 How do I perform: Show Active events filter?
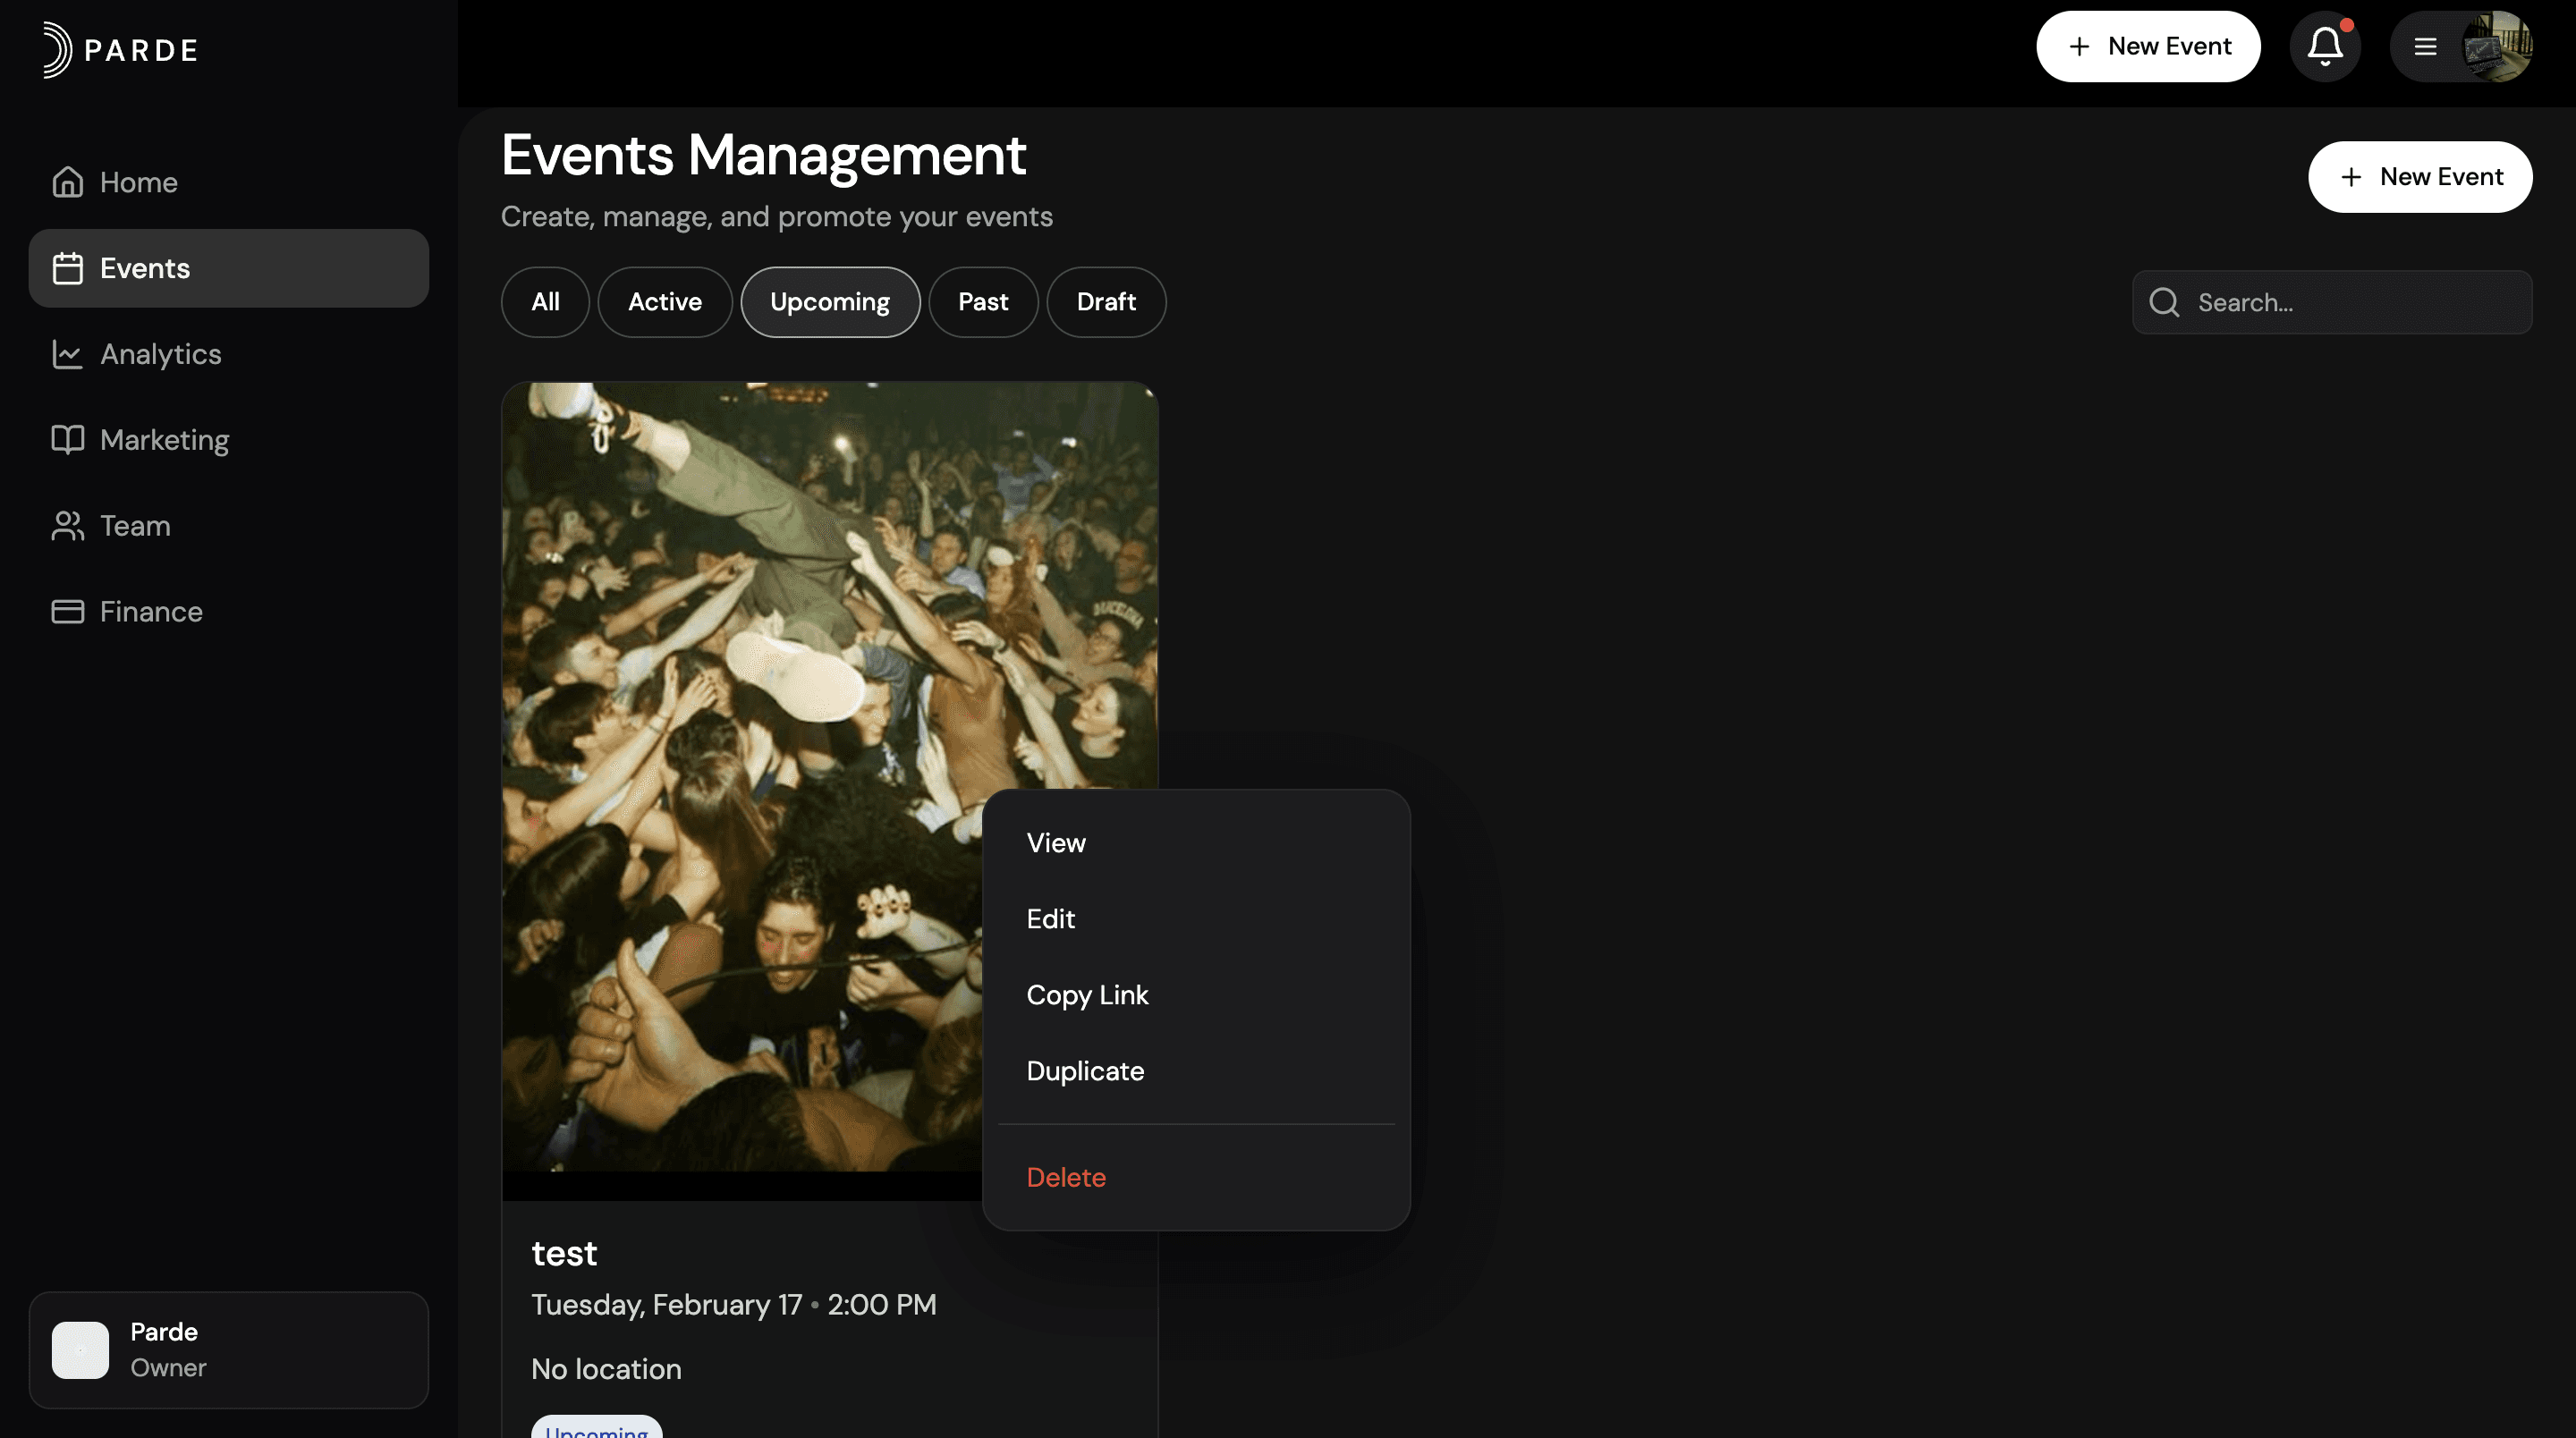tap(664, 302)
